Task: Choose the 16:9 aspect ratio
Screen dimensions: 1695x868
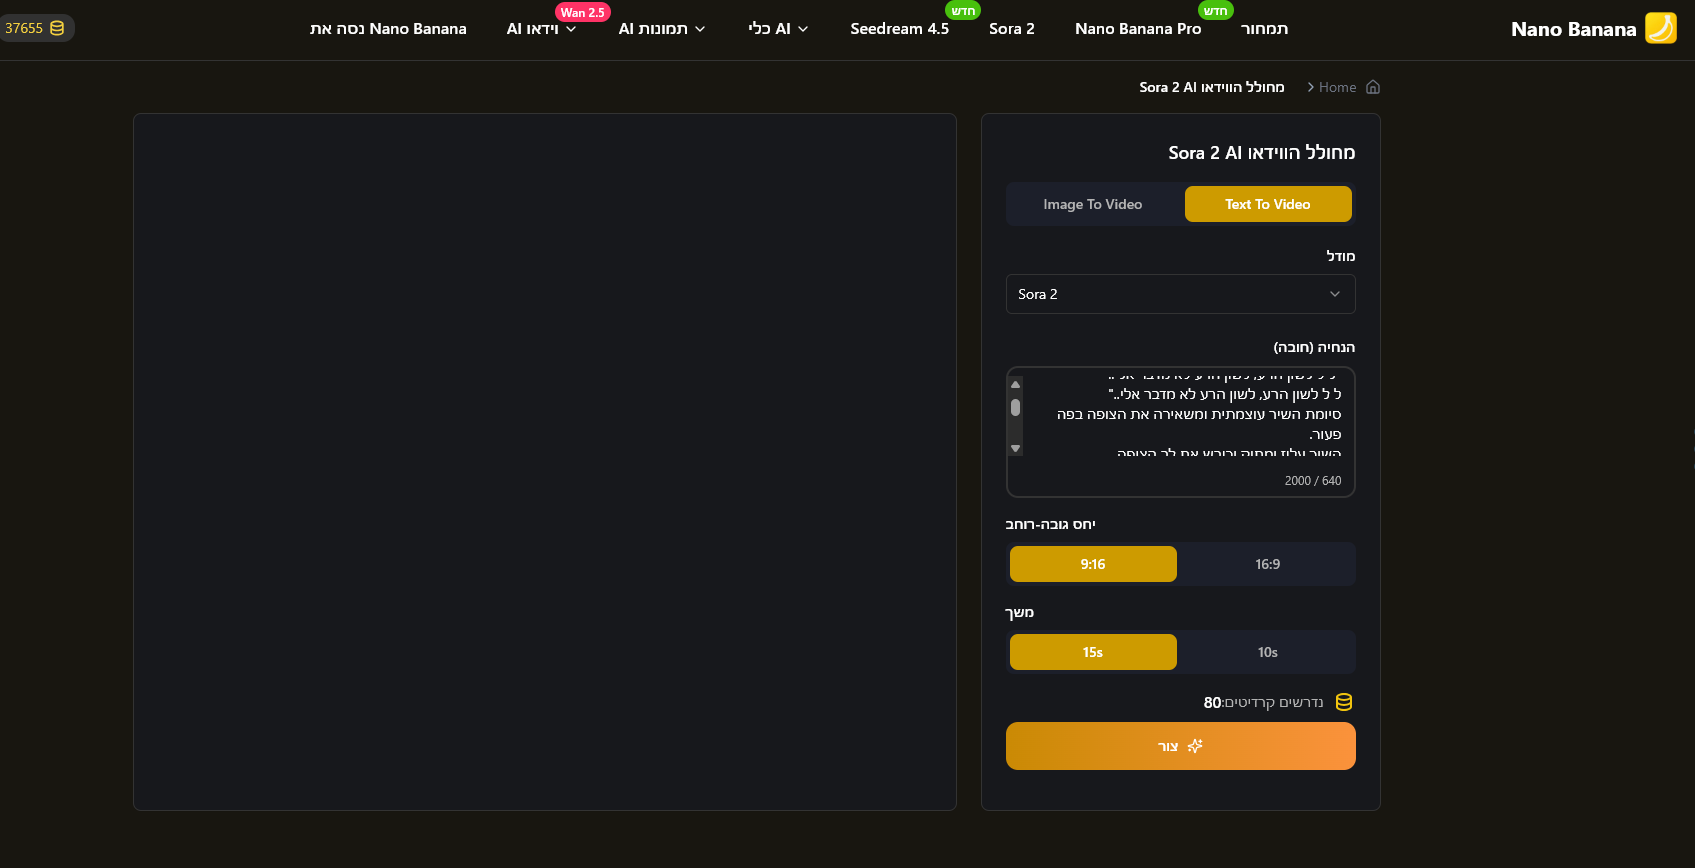Action: click(x=1268, y=564)
